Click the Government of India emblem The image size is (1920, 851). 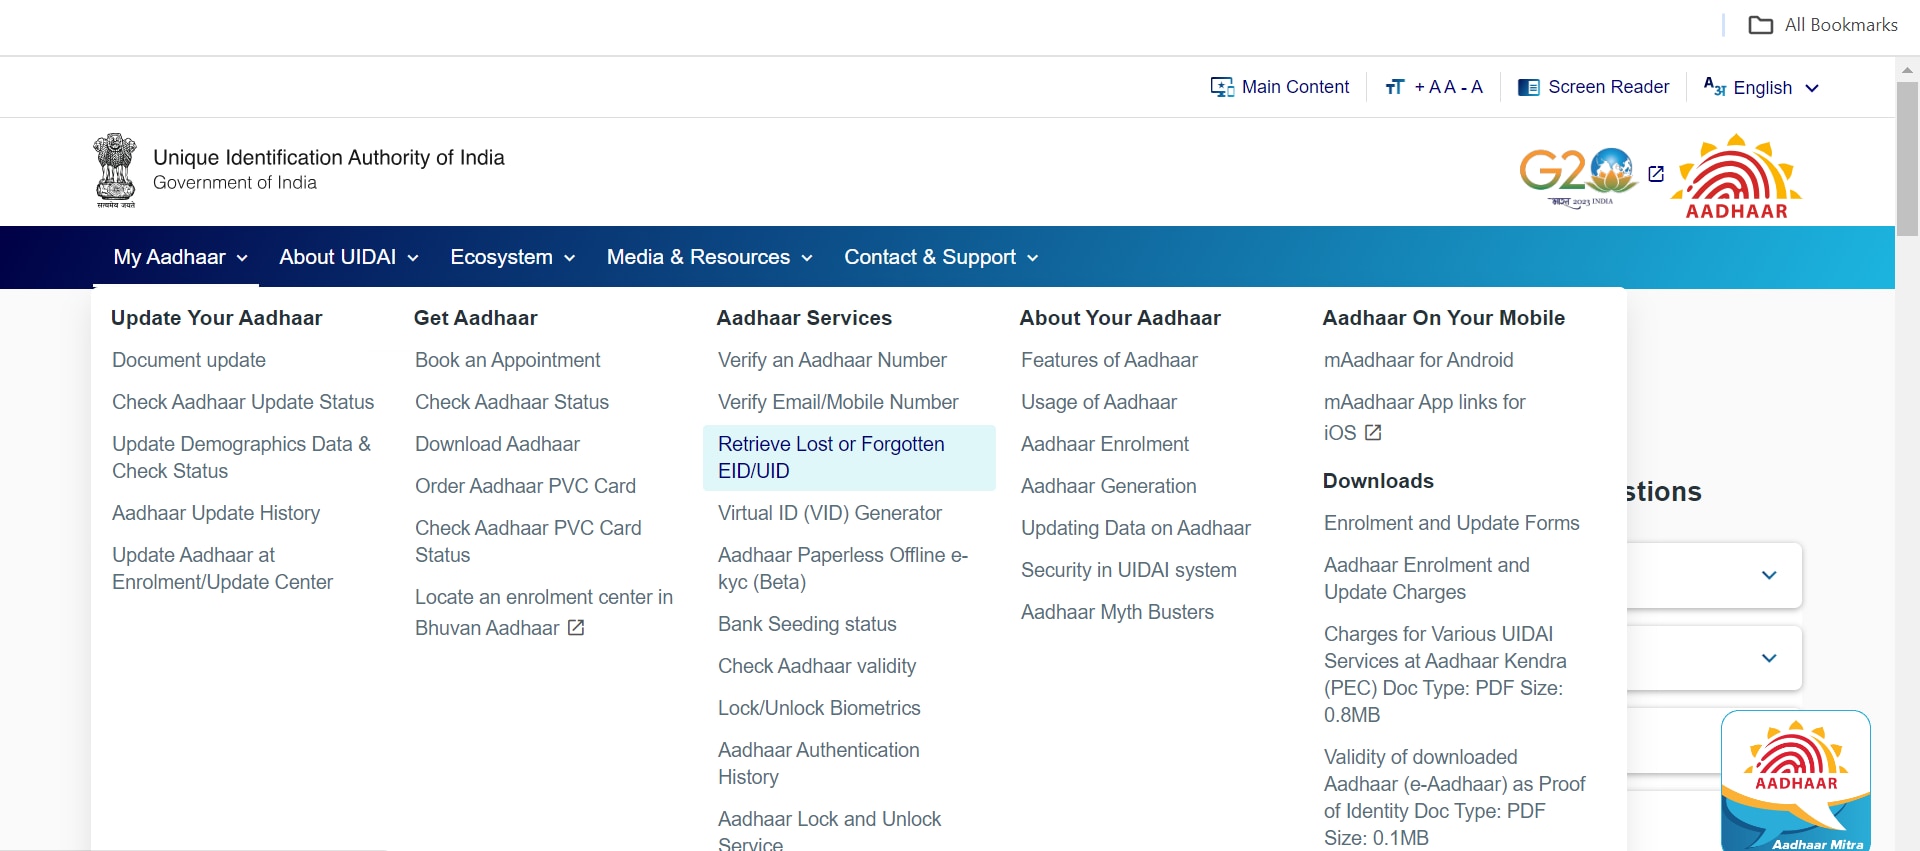(115, 170)
